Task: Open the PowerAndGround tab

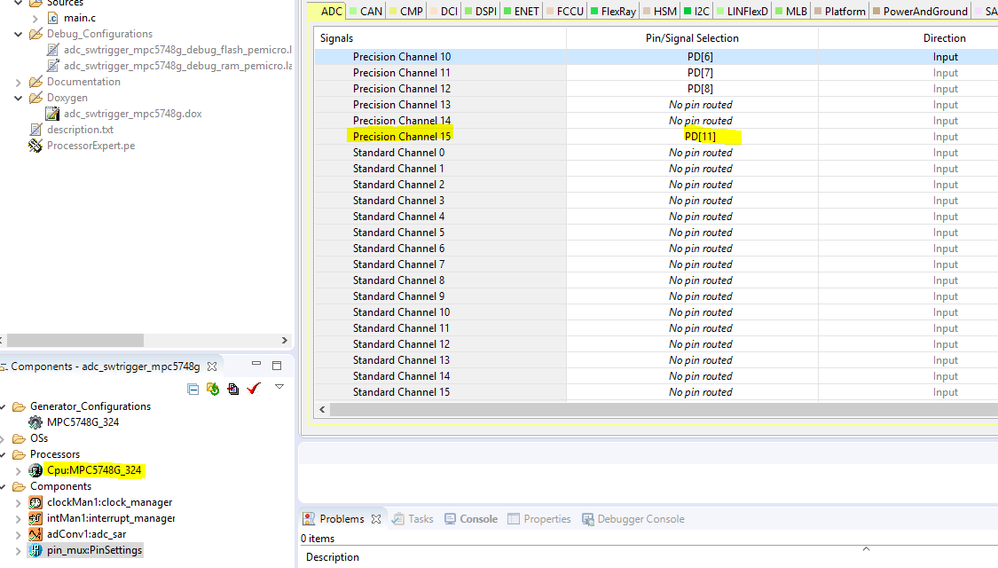Action: pos(920,11)
